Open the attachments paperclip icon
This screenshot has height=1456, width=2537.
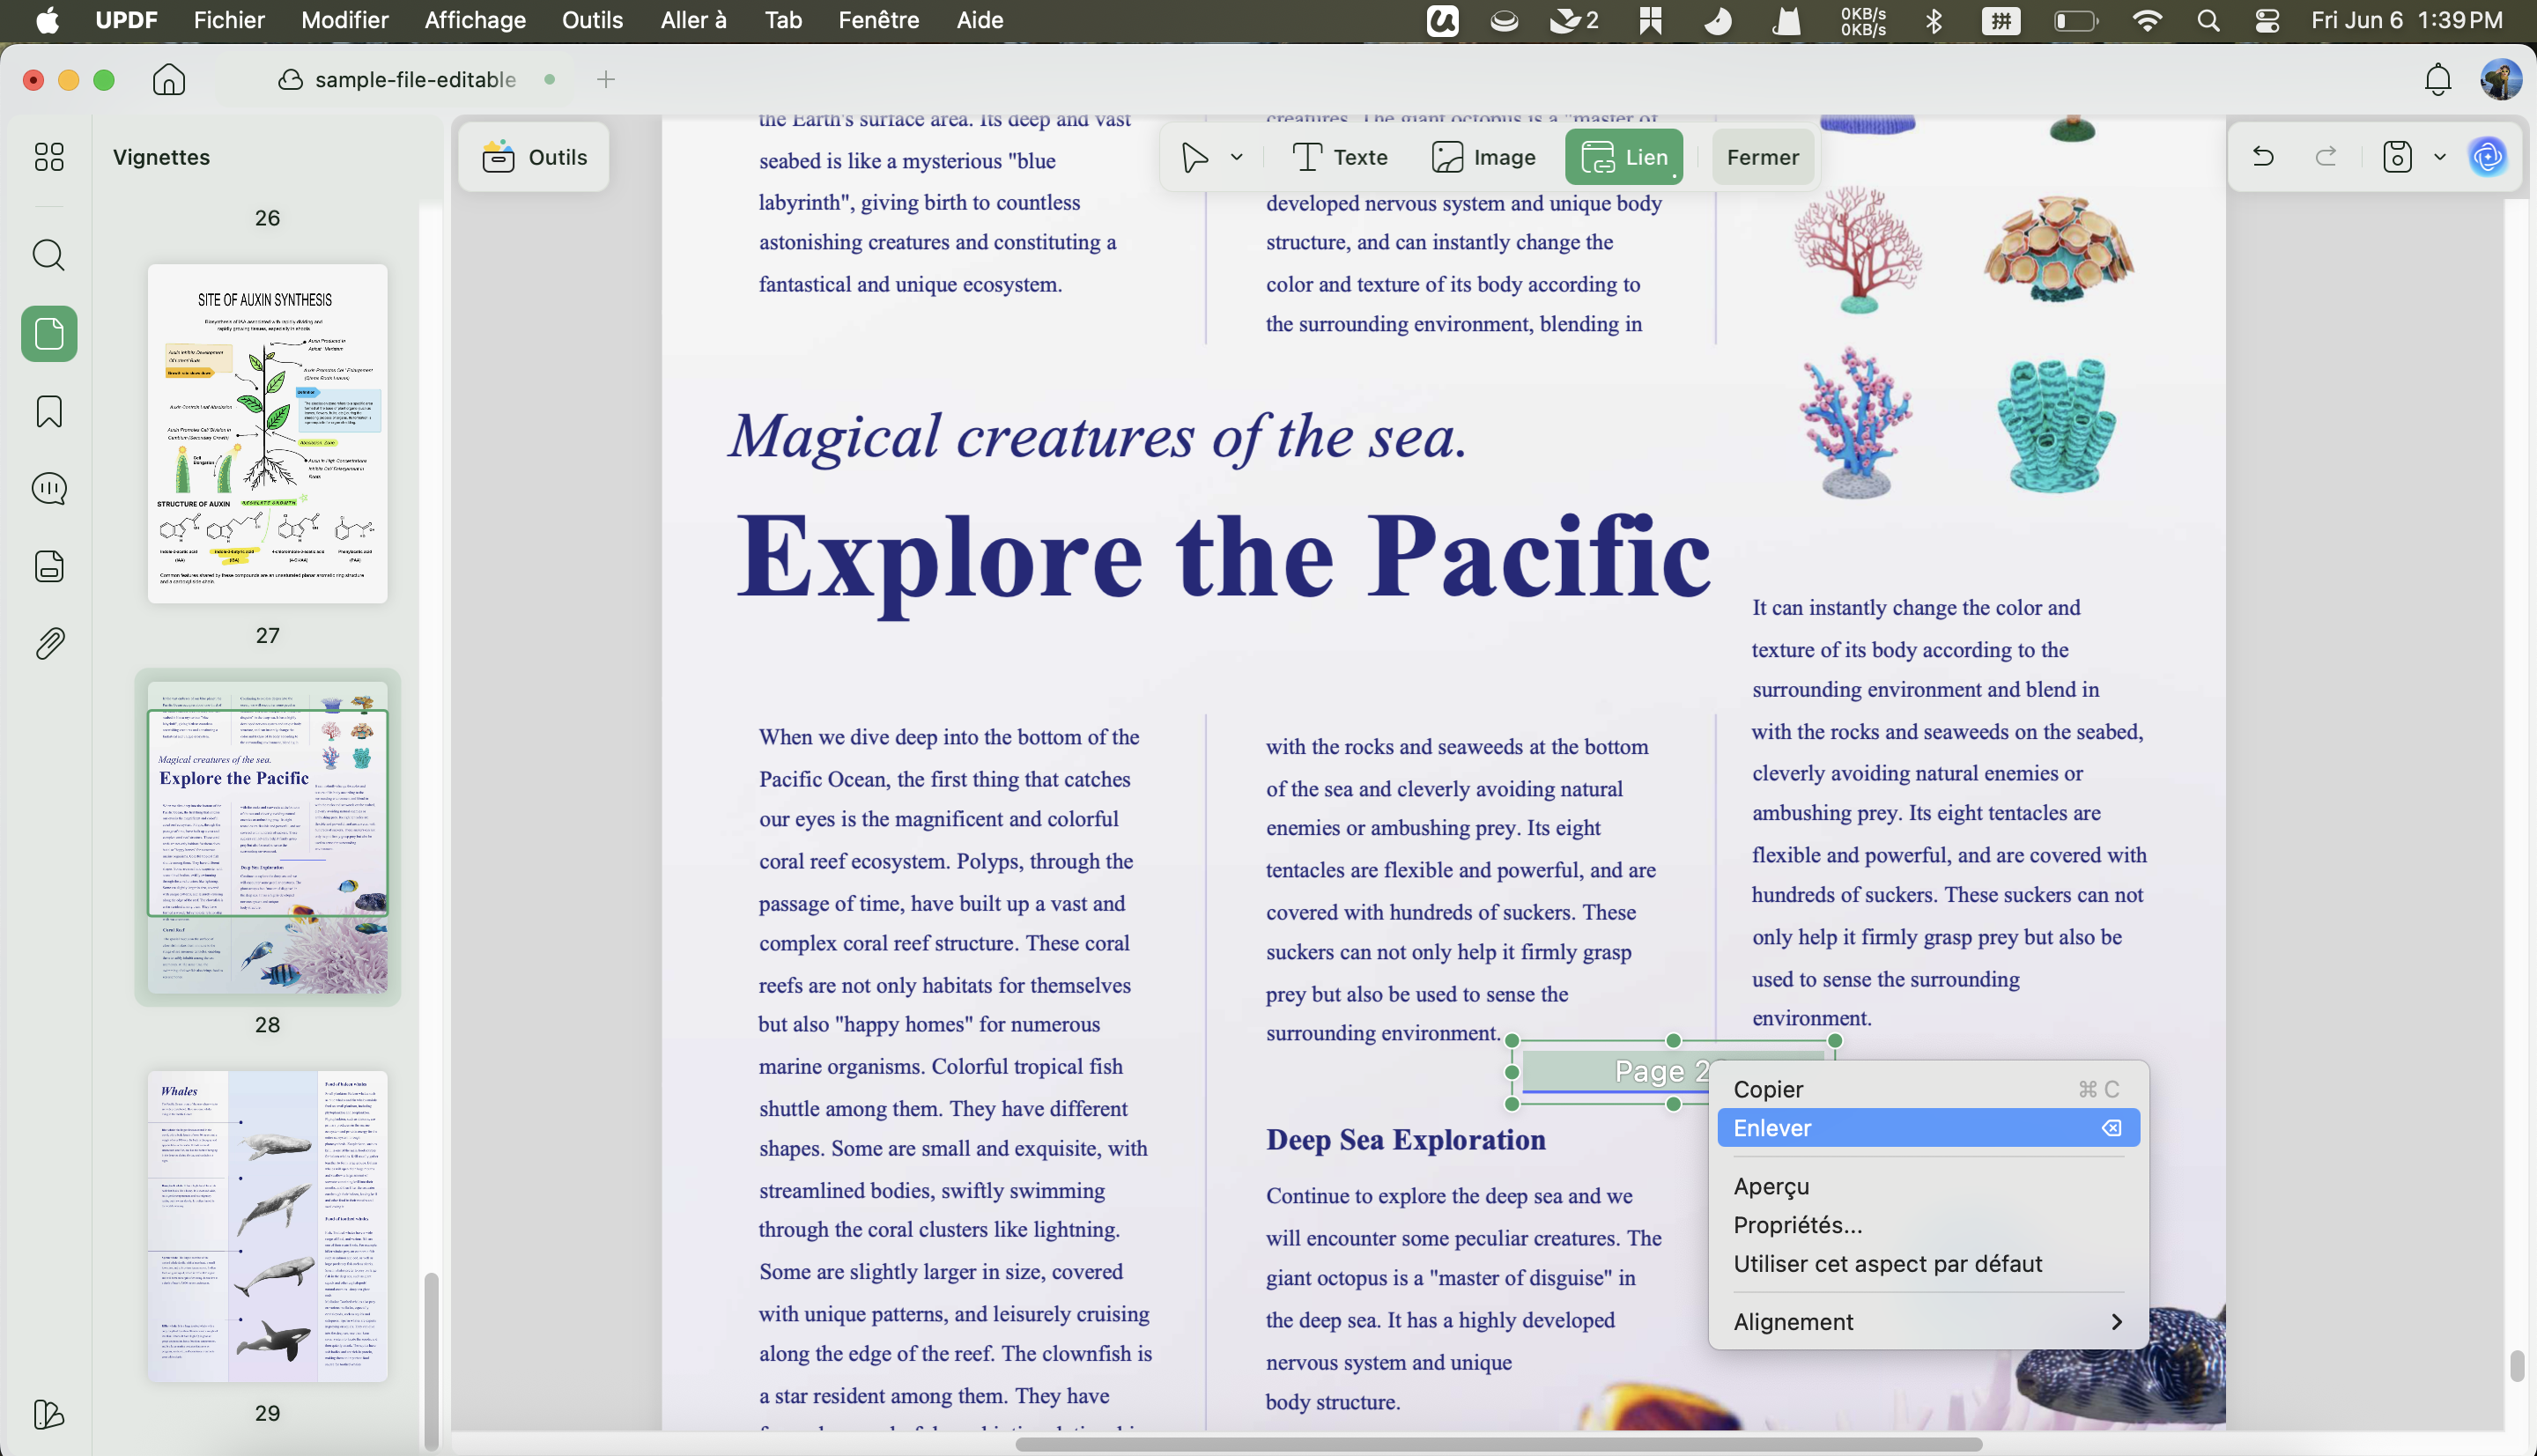coord(49,643)
